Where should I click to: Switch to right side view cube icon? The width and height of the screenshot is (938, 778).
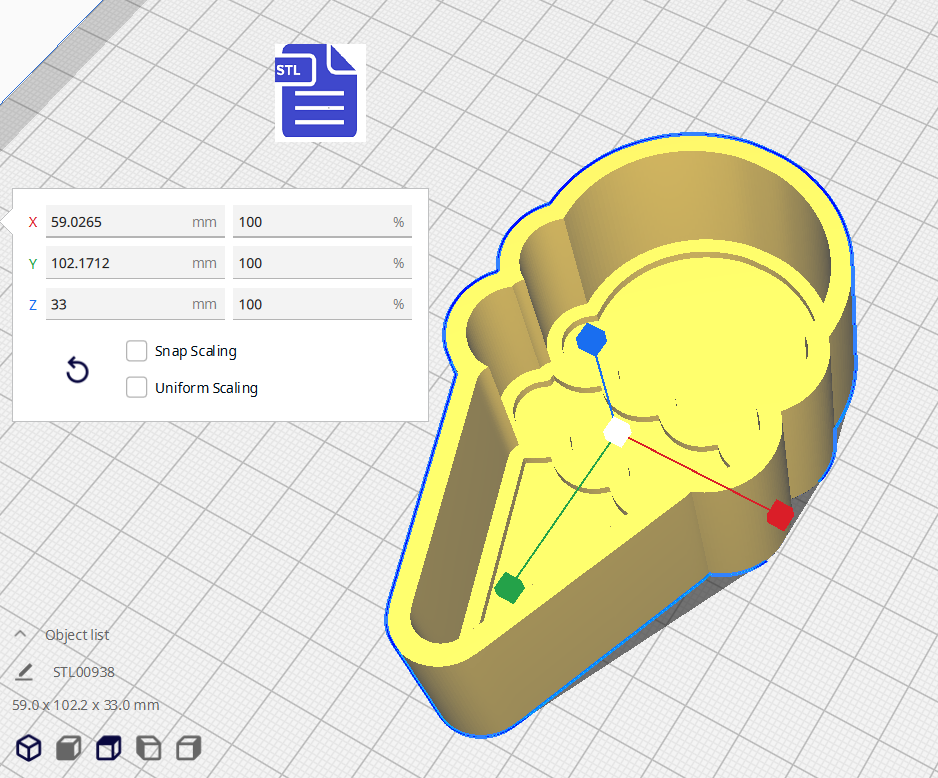[188, 747]
